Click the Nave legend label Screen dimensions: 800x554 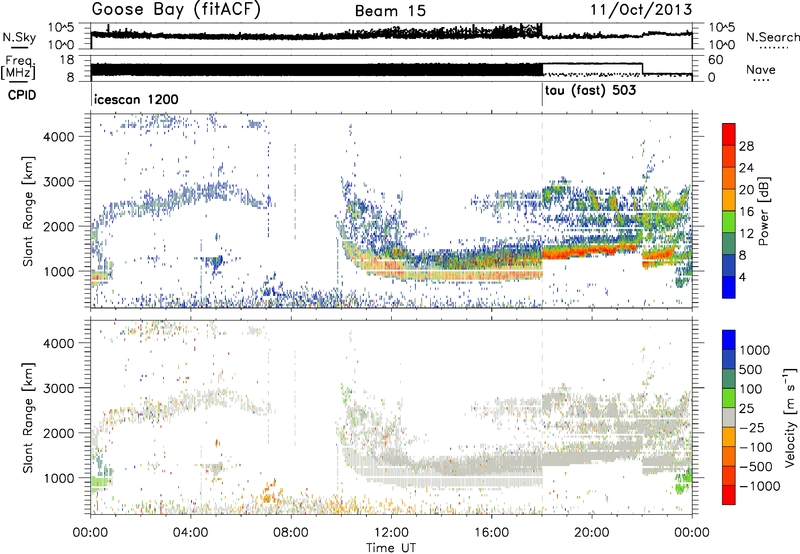(761, 69)
